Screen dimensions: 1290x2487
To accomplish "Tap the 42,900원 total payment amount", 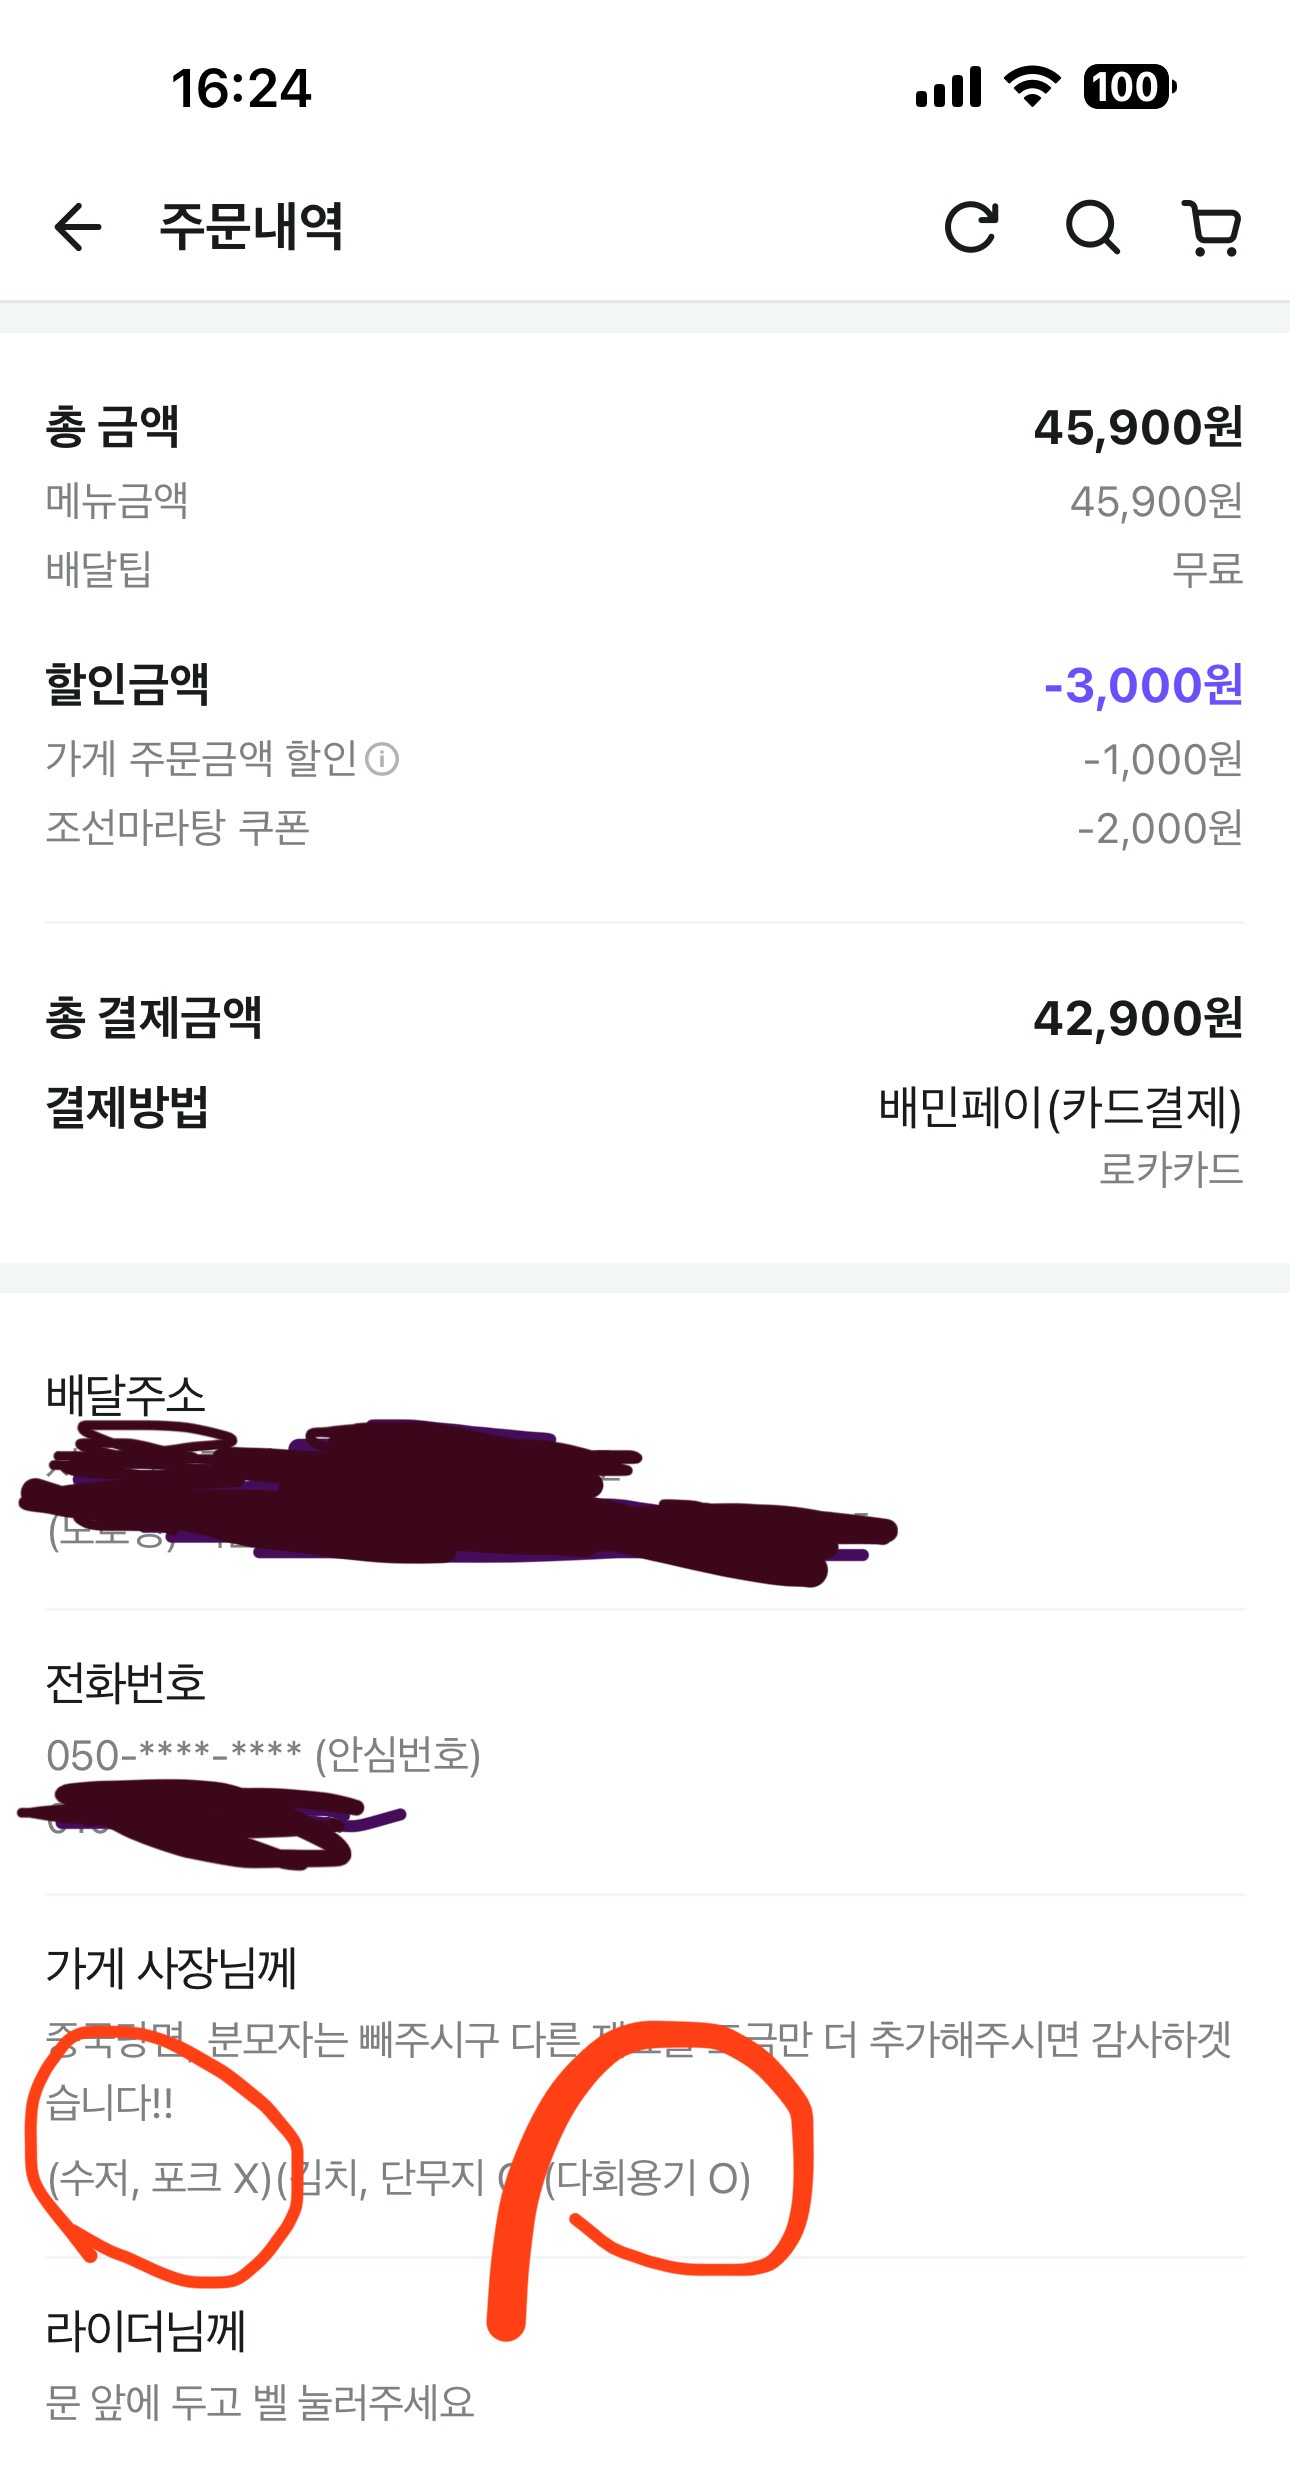I will click(1137, 1019).
